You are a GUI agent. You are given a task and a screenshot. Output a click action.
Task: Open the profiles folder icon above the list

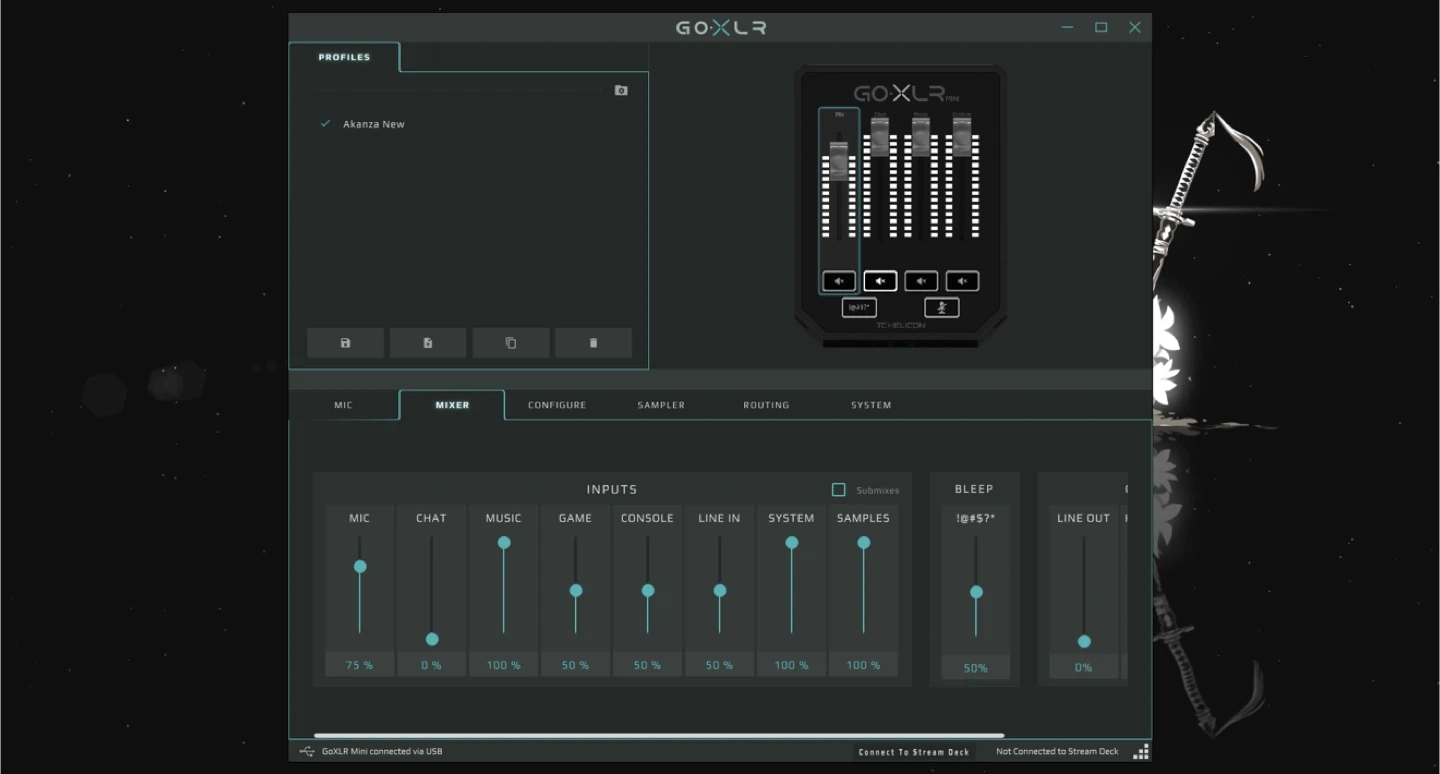[x=621, y=91]
